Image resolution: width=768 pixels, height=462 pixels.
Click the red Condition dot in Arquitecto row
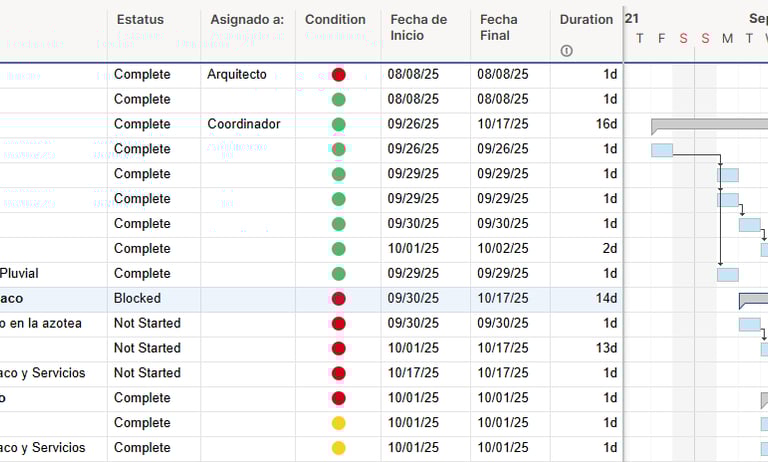338,75
